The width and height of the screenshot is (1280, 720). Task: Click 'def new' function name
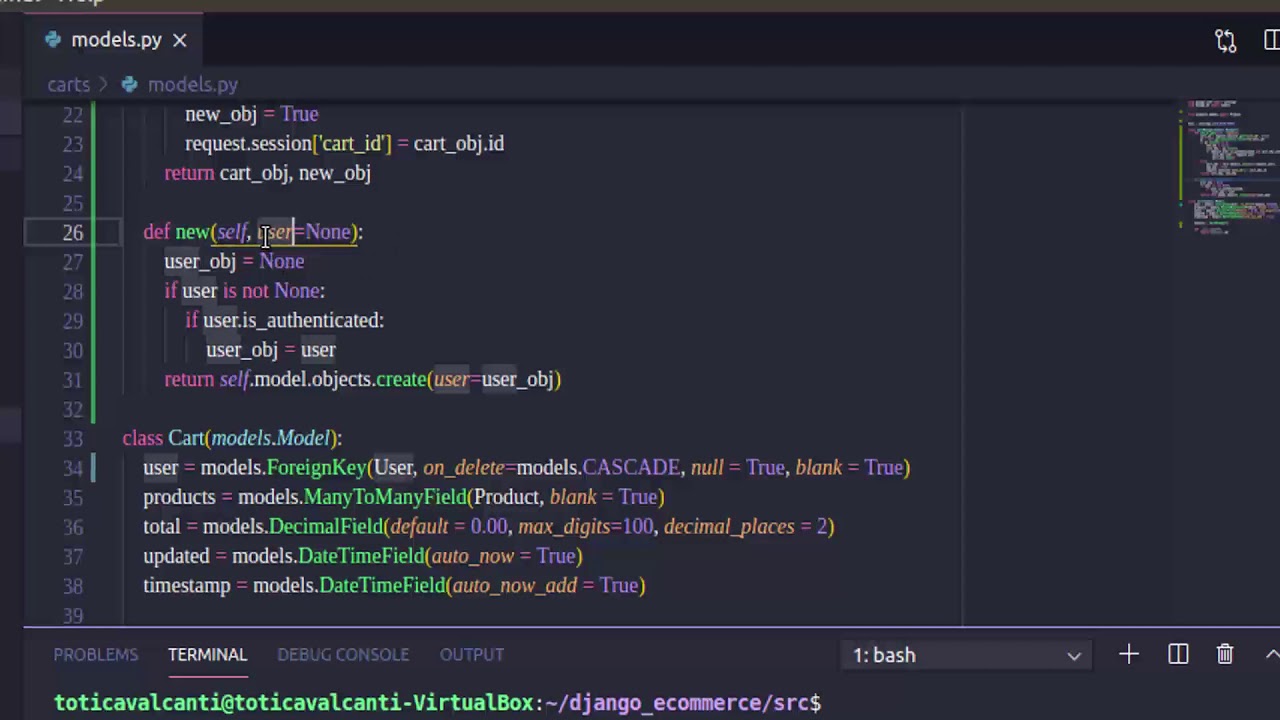click(192, 232)
